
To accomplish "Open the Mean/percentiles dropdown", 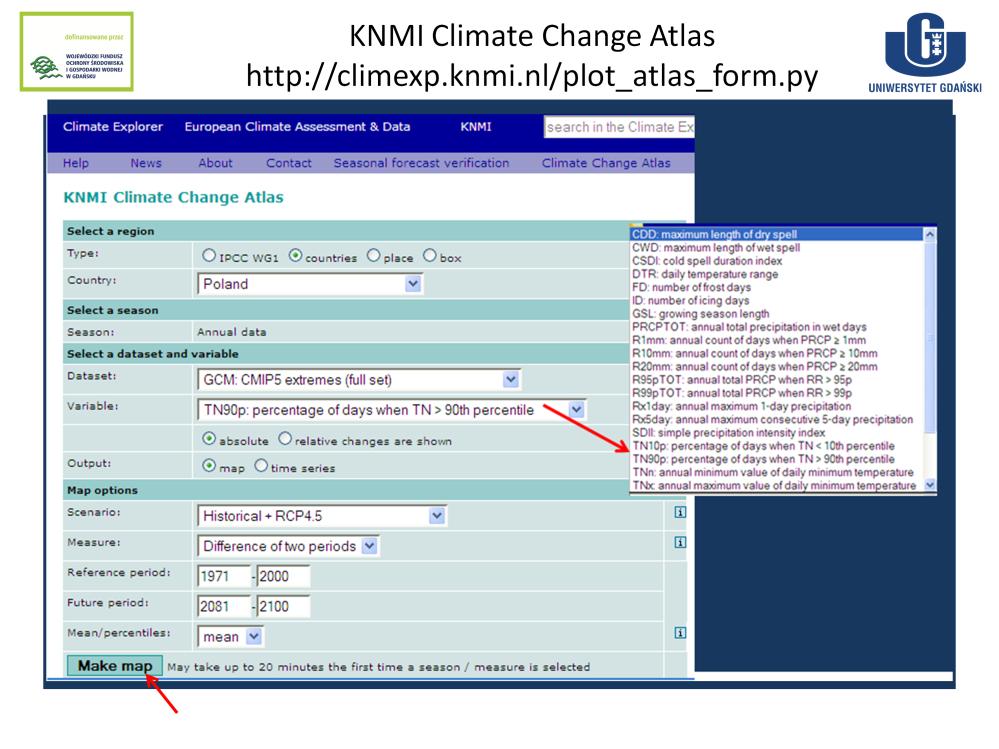I will coord(231,637).
